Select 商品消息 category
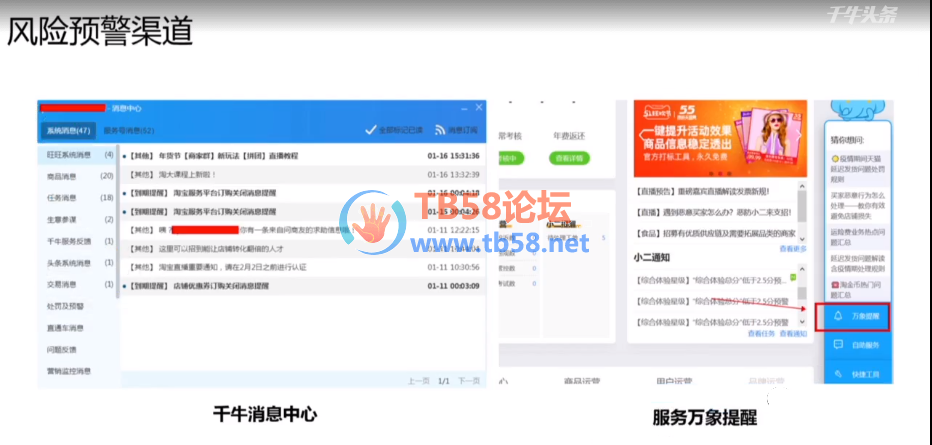Viewport: 932px width, 445px height. coord(78,176)
